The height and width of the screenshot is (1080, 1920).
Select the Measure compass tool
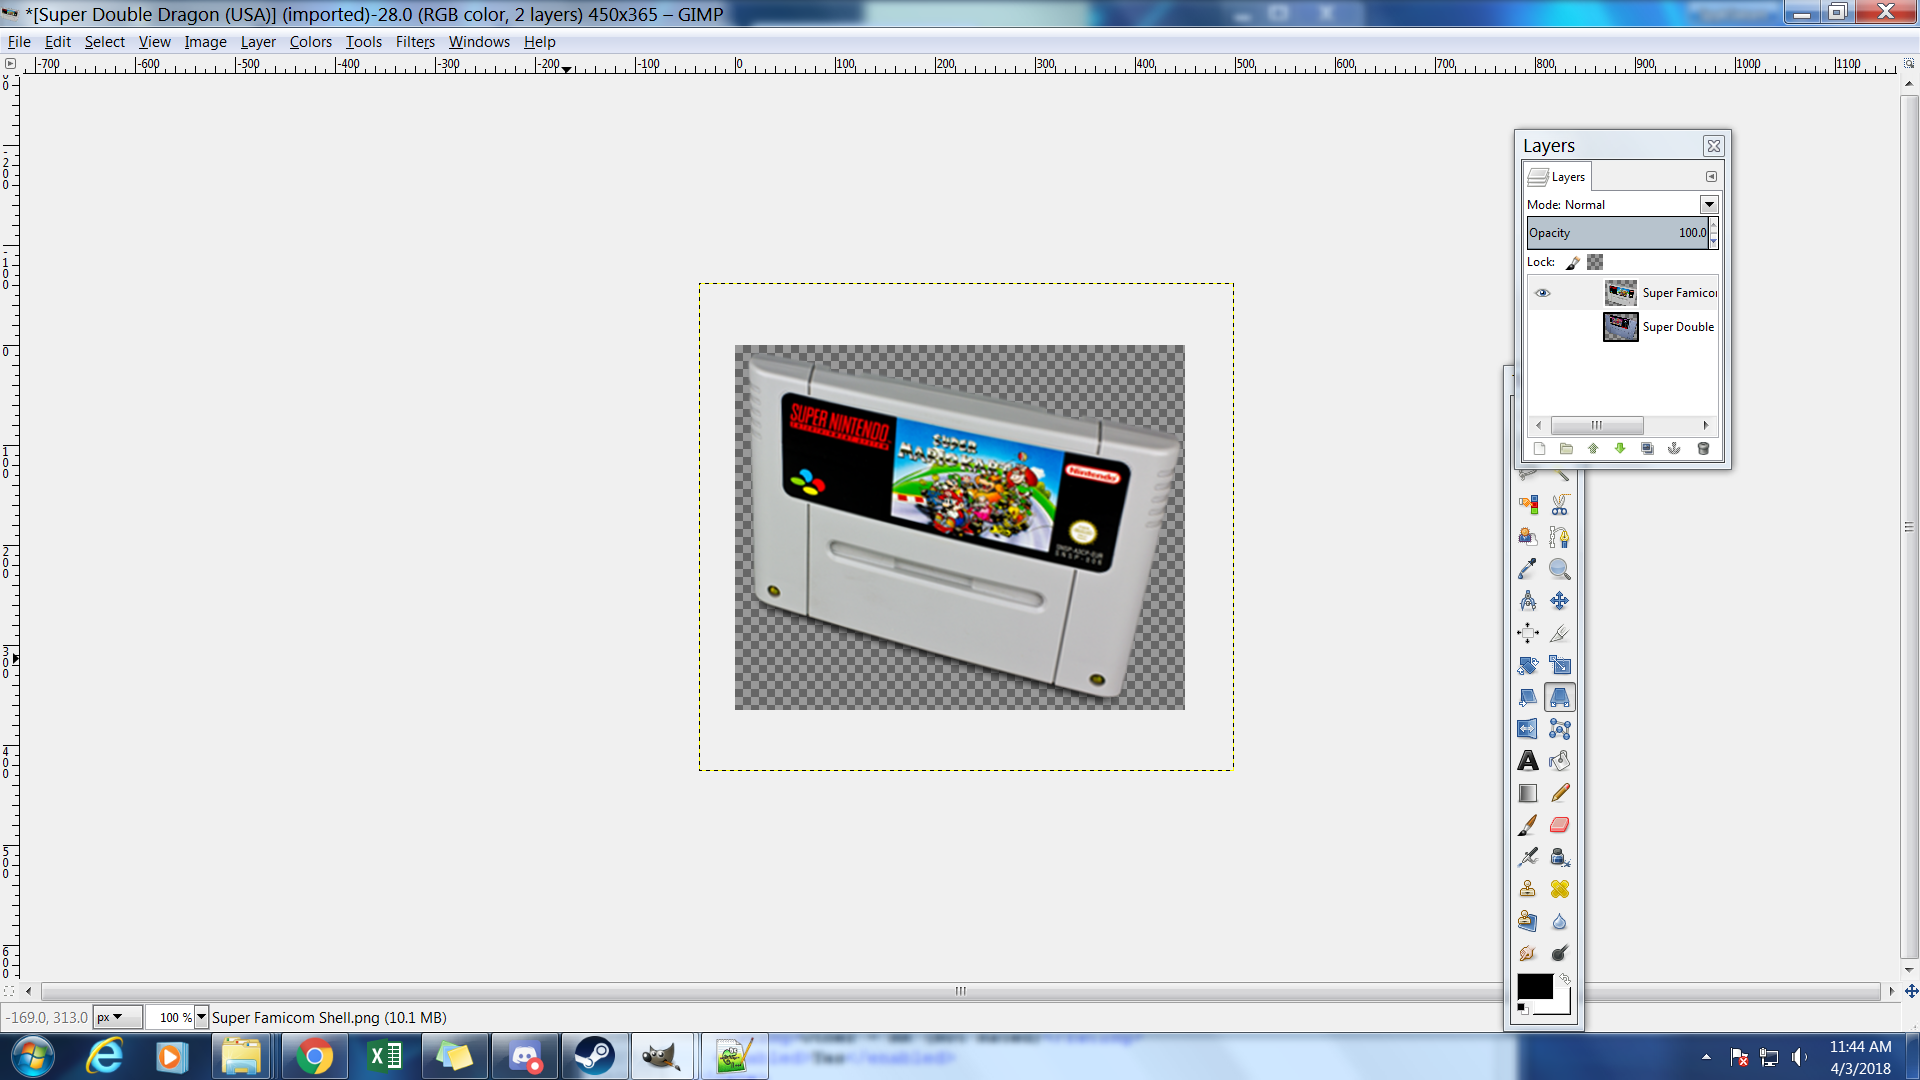(x=1527, y=600)
